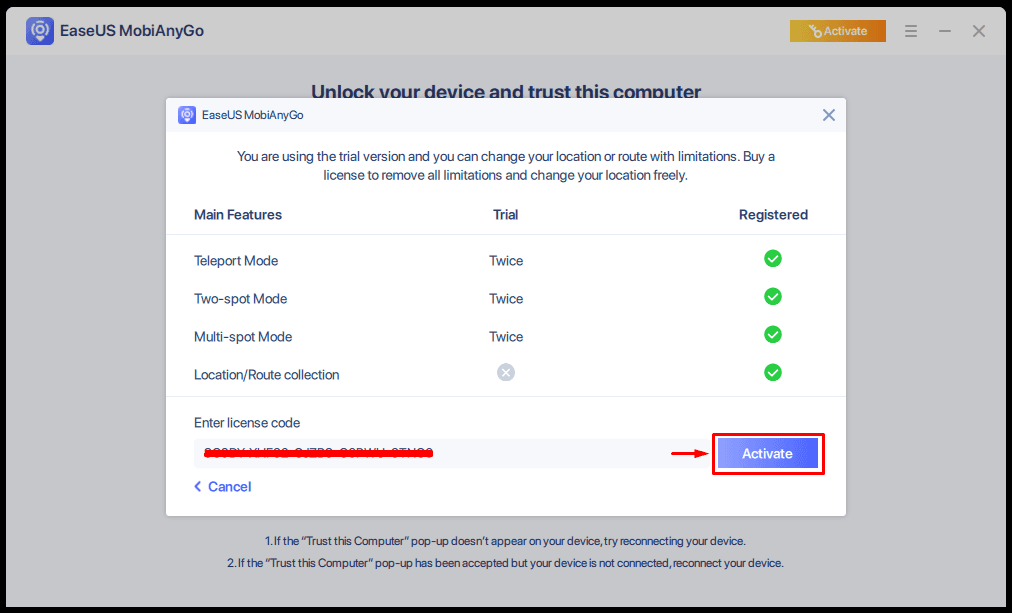Click the orange Activate button in the title bar
1012x613 pixels.
coord(838,31)
